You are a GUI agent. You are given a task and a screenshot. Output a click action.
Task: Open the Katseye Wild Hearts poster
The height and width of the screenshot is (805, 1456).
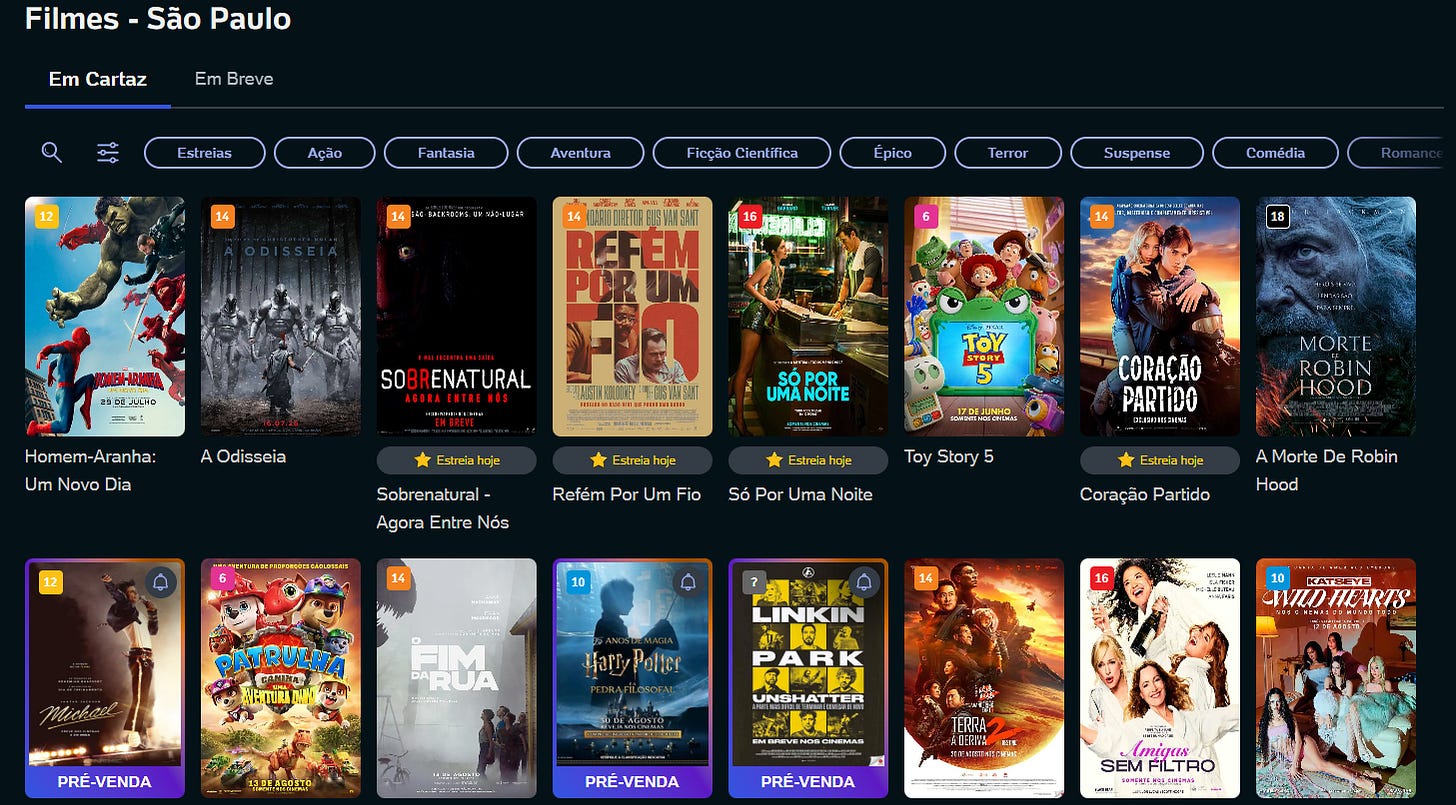(x=1337, y=679)
